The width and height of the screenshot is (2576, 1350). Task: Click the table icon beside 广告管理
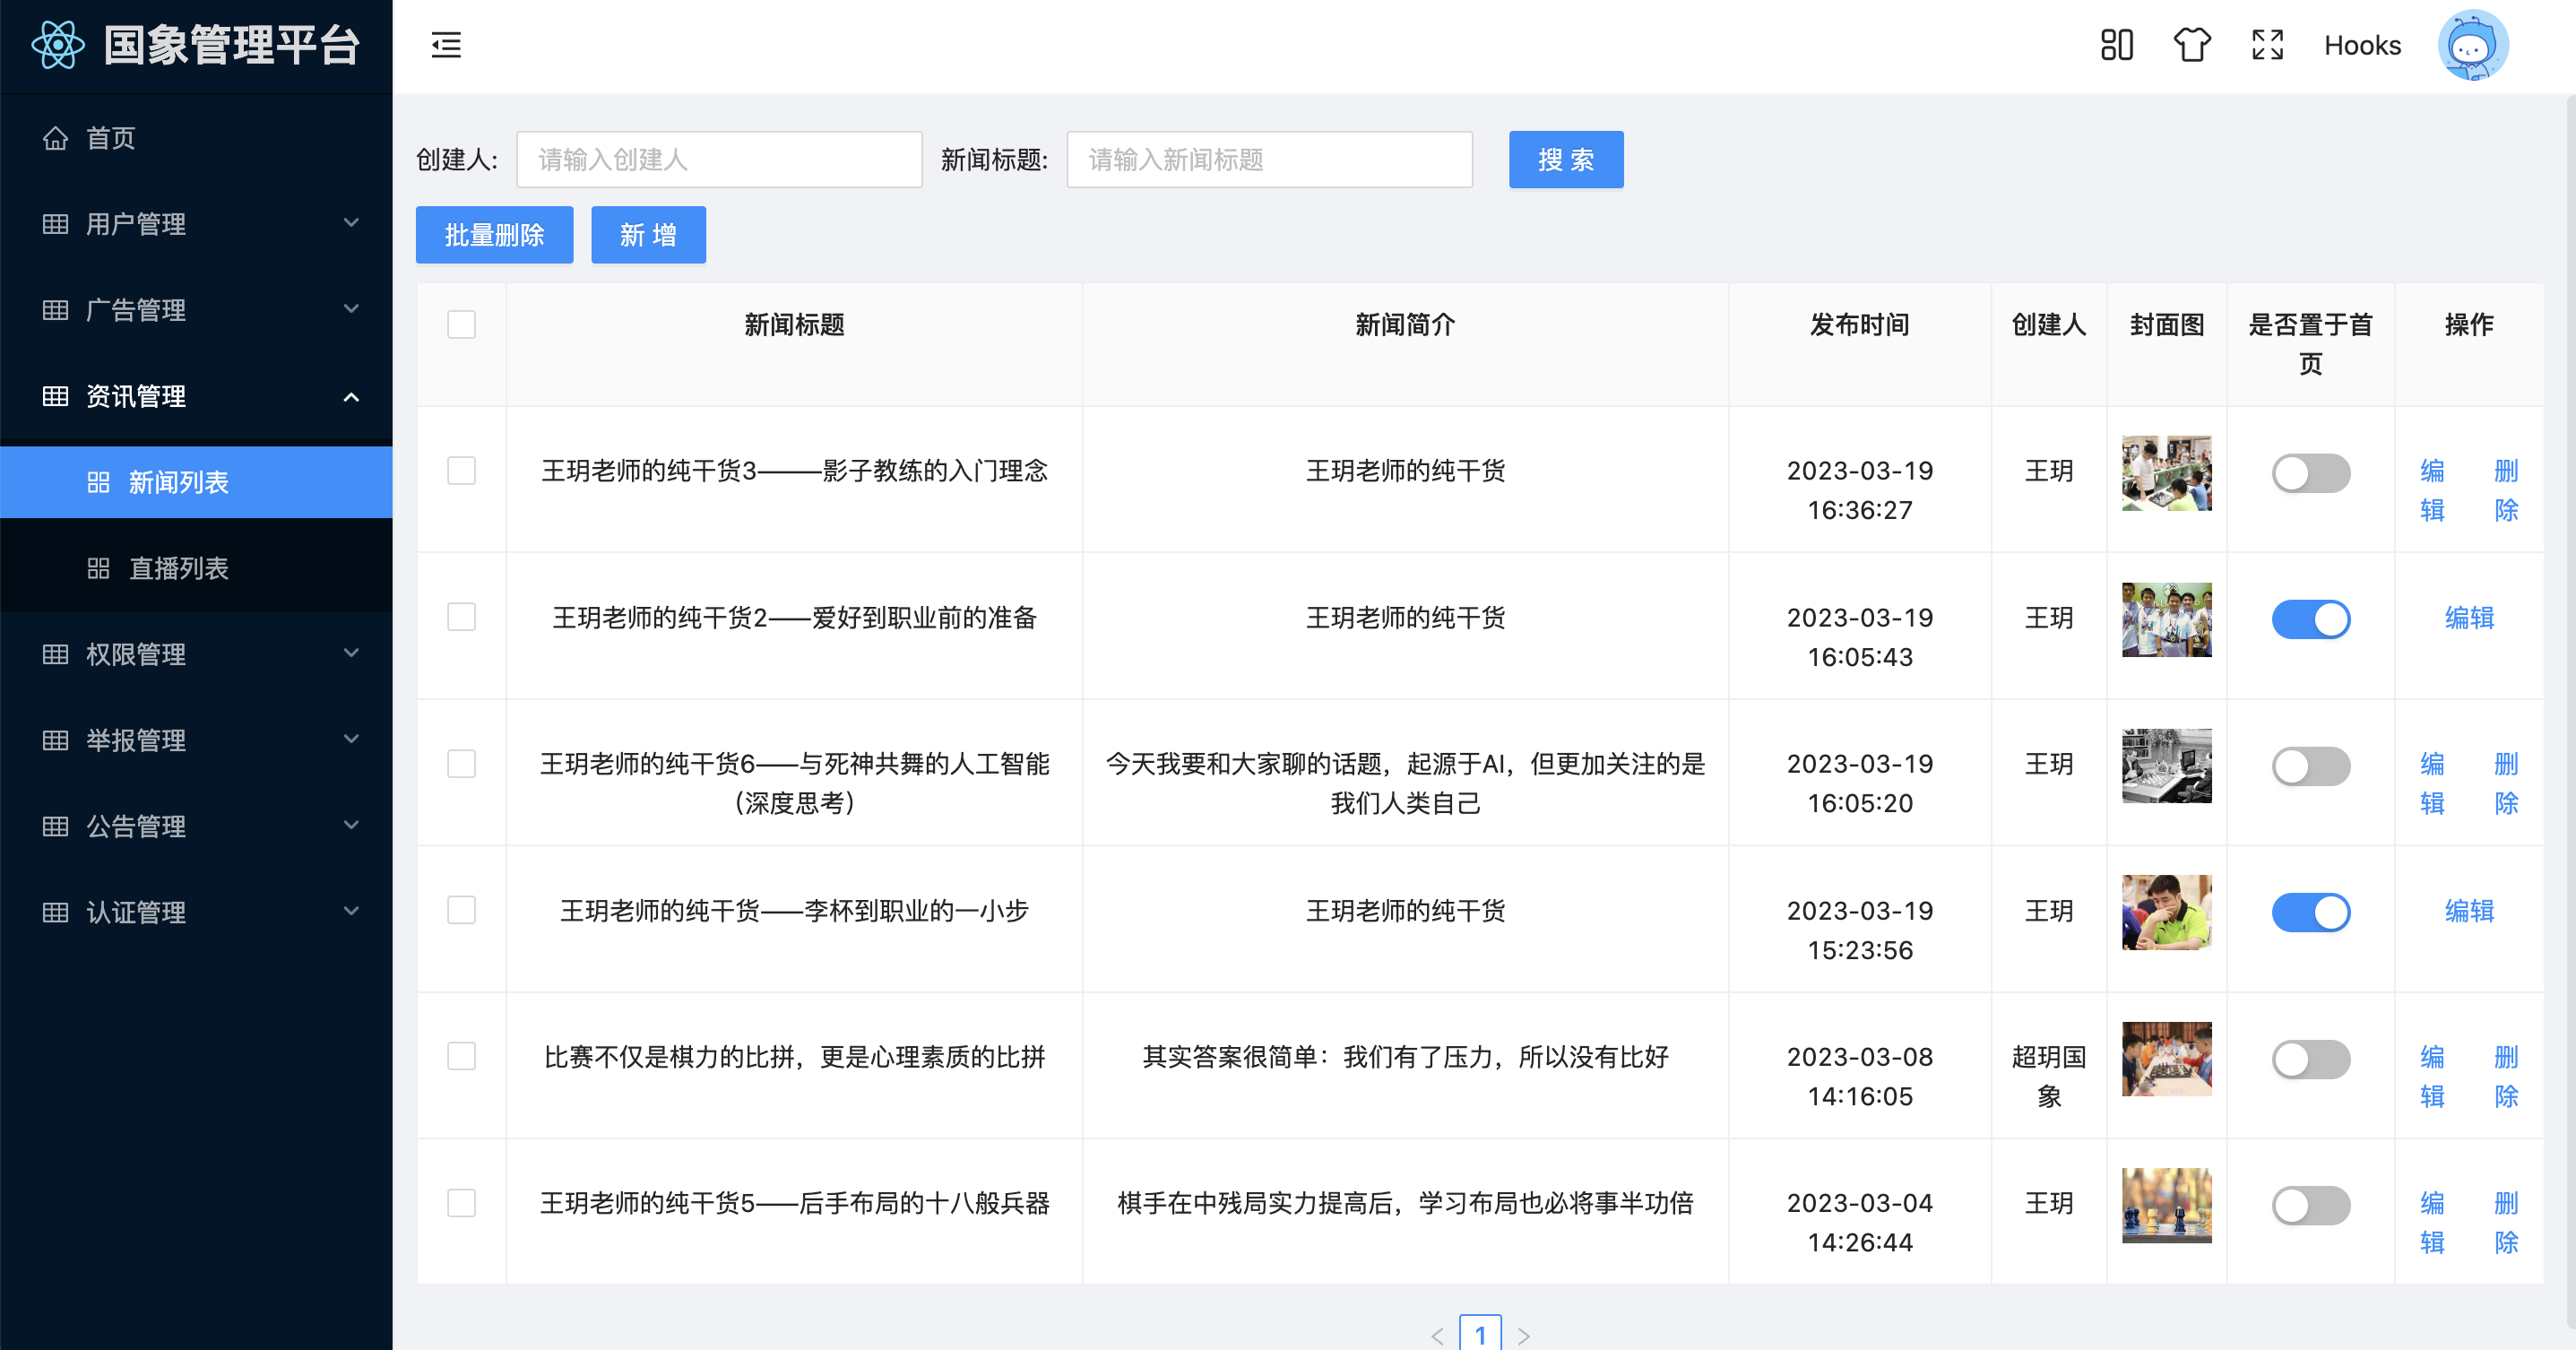click(56, 310)
